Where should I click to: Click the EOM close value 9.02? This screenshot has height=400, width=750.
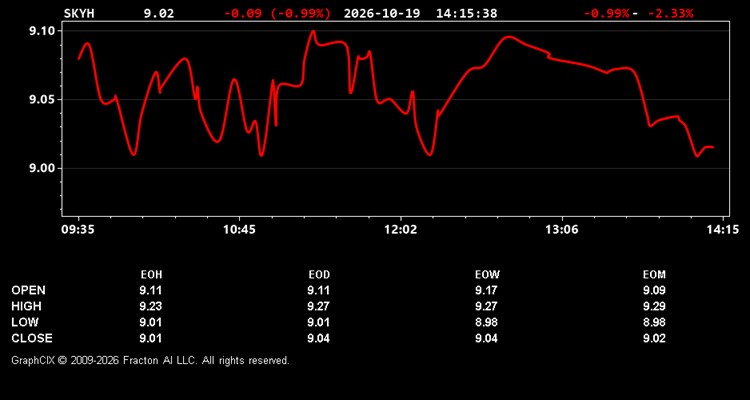tap(654, 338)
